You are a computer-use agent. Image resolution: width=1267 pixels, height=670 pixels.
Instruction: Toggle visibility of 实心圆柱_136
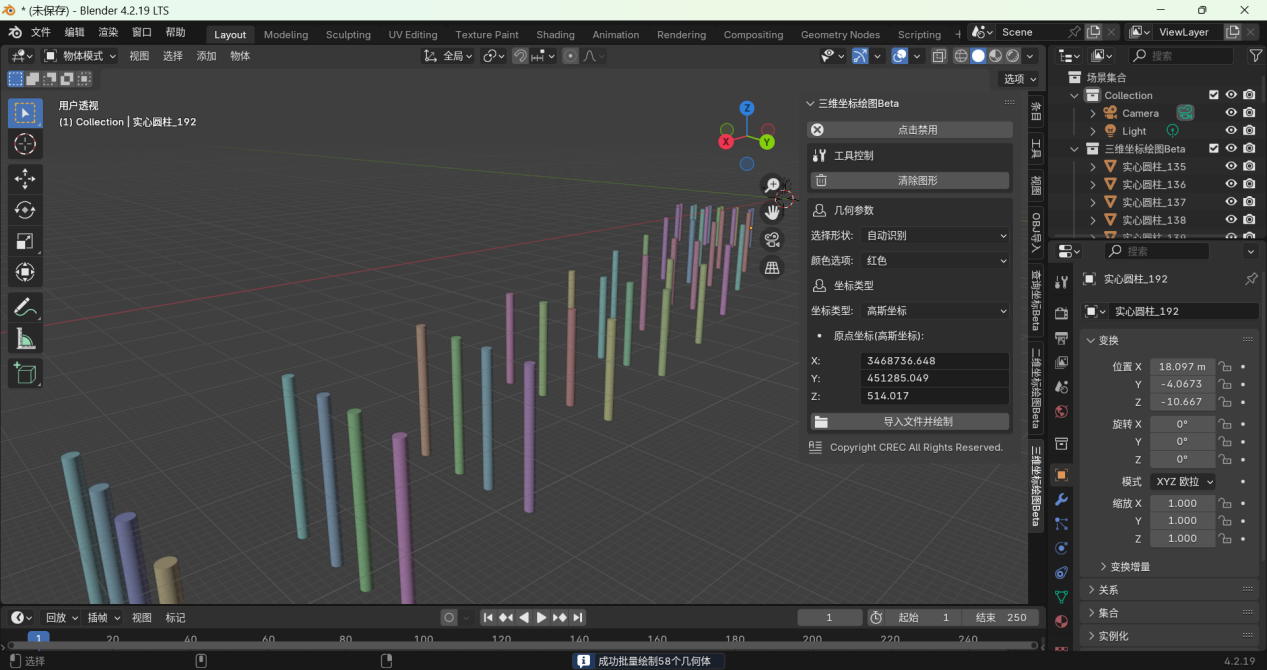[x=1231, y=184]
